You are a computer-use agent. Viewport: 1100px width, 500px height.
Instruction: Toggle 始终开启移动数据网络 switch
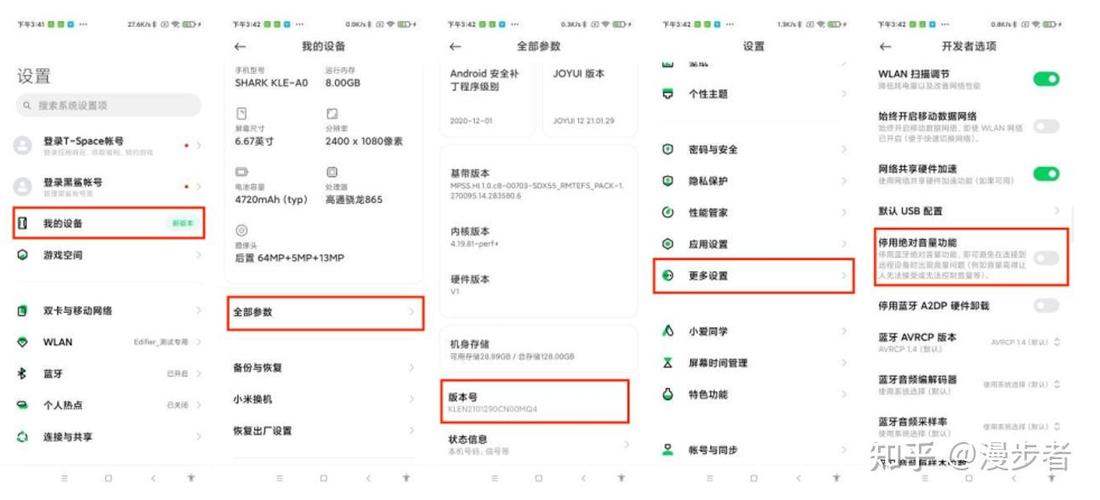tap(1046, 126)
